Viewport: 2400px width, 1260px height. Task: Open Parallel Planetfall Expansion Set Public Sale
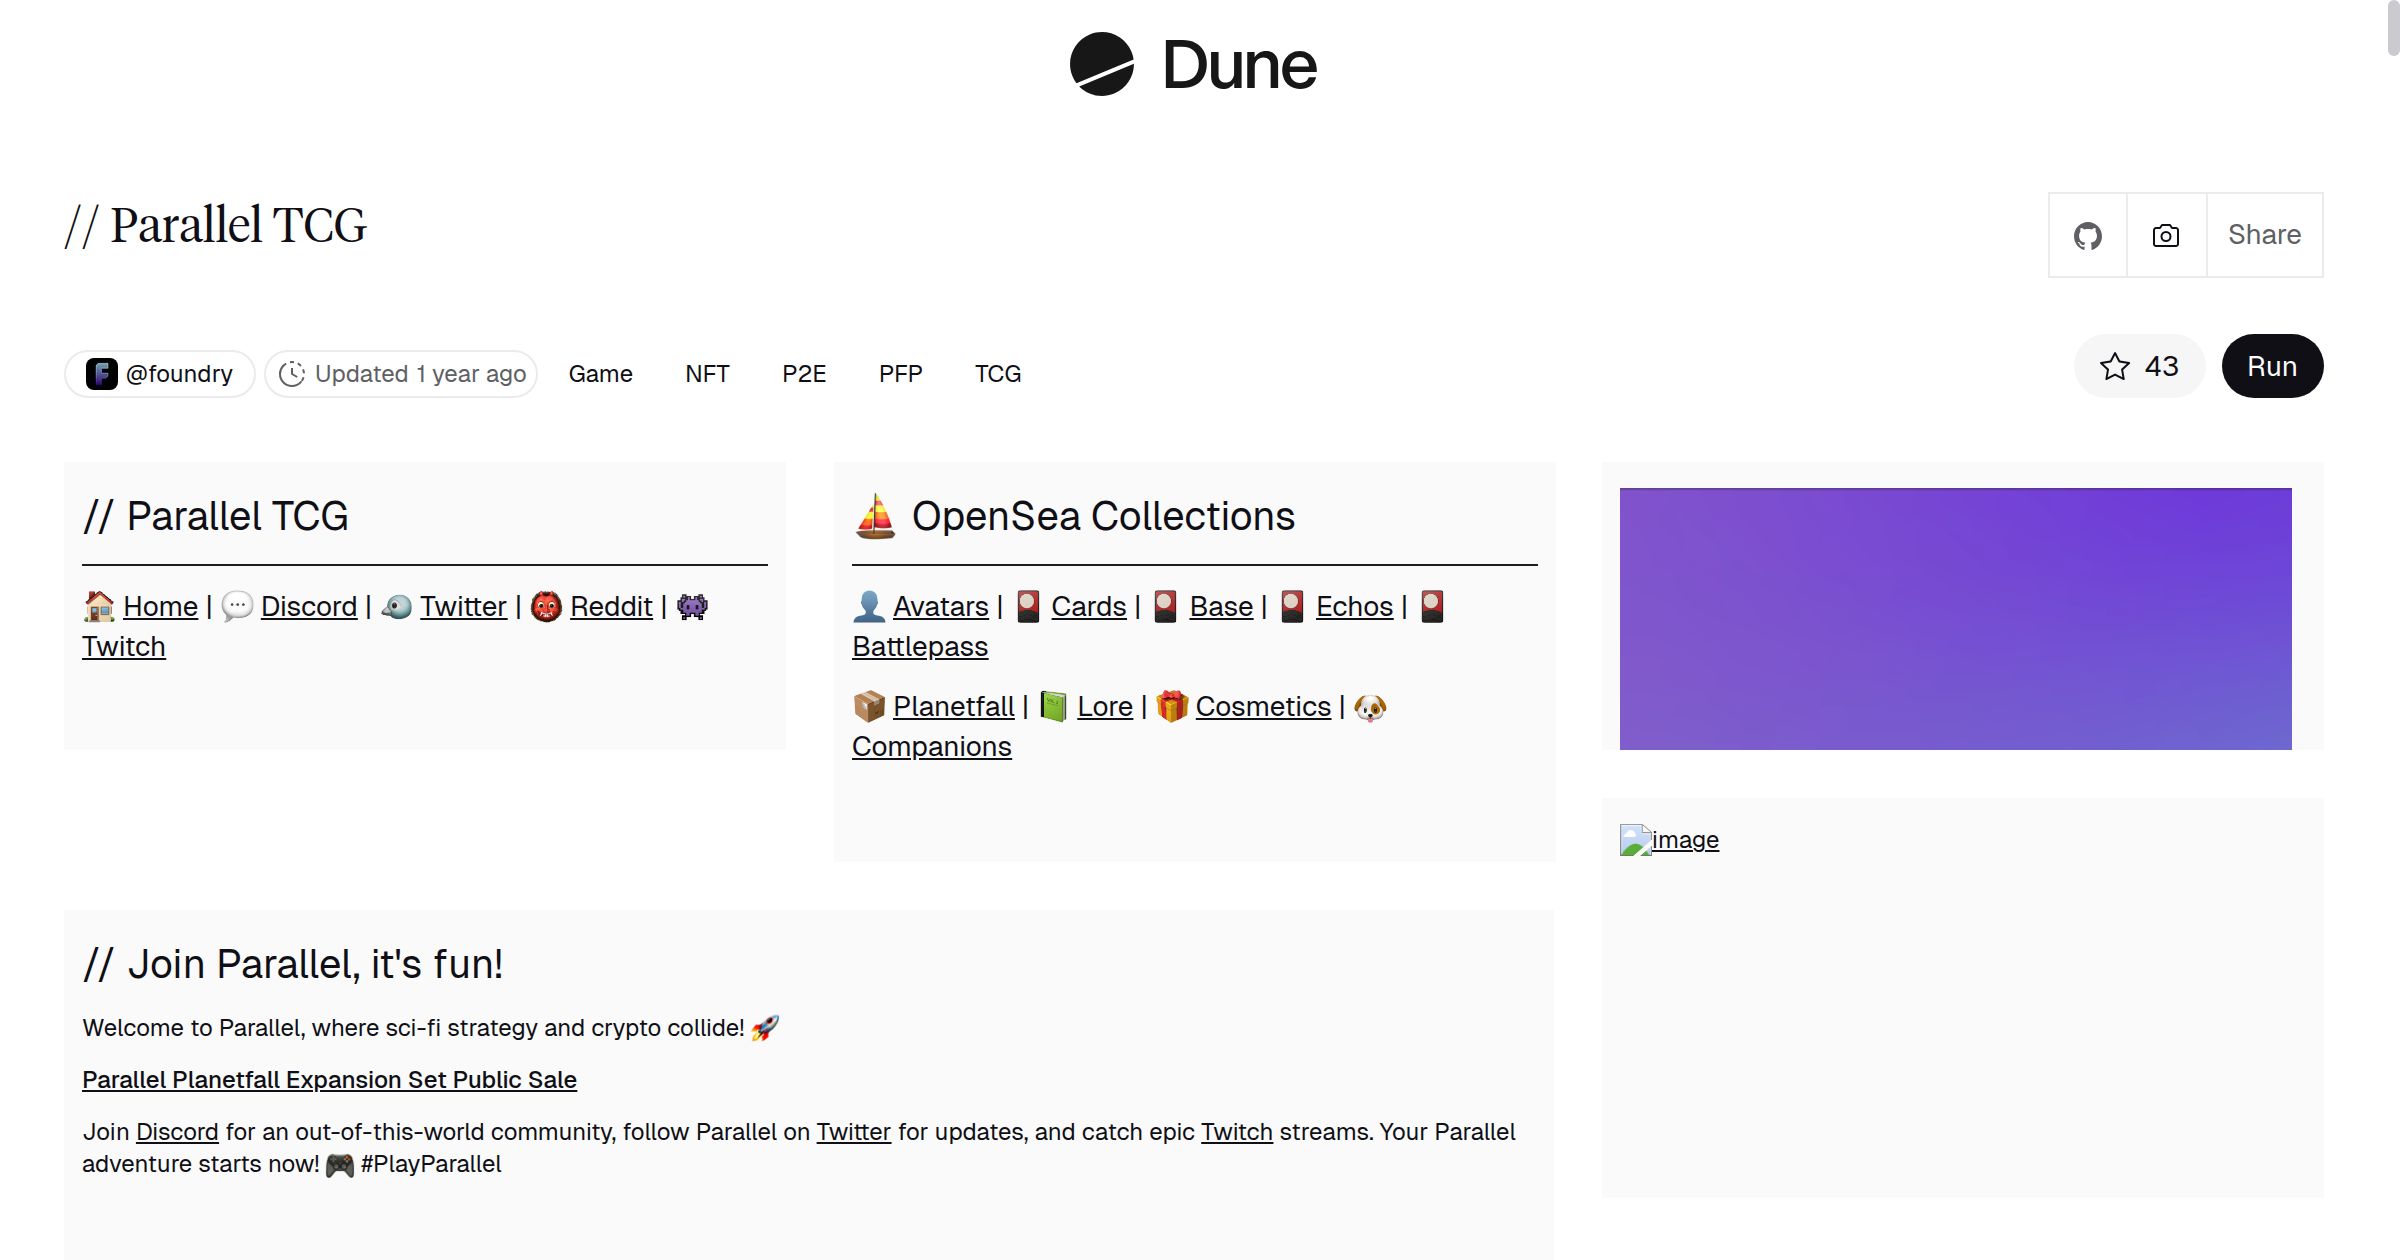329,1080
